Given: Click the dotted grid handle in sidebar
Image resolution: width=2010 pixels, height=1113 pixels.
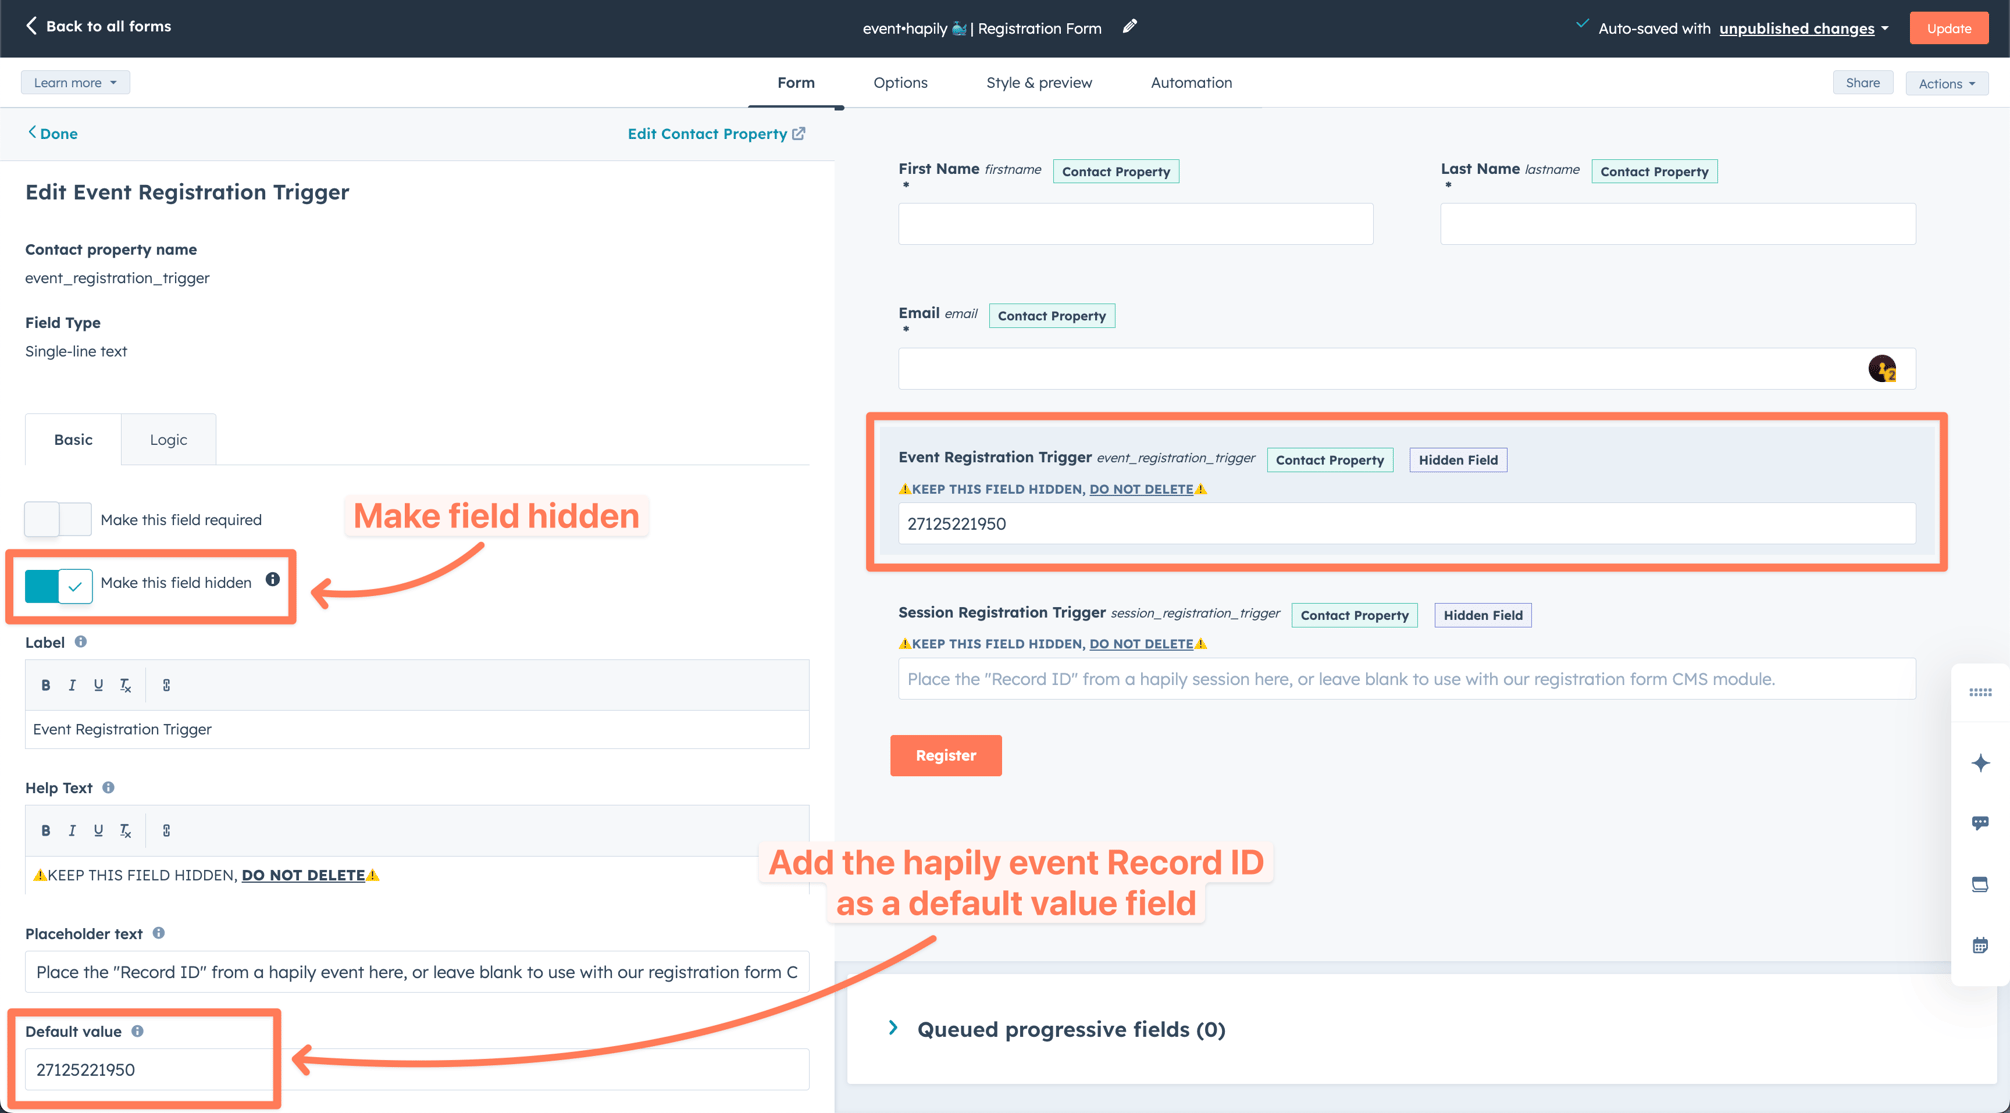Looking at the screenshot, I should click(1980, 692).
